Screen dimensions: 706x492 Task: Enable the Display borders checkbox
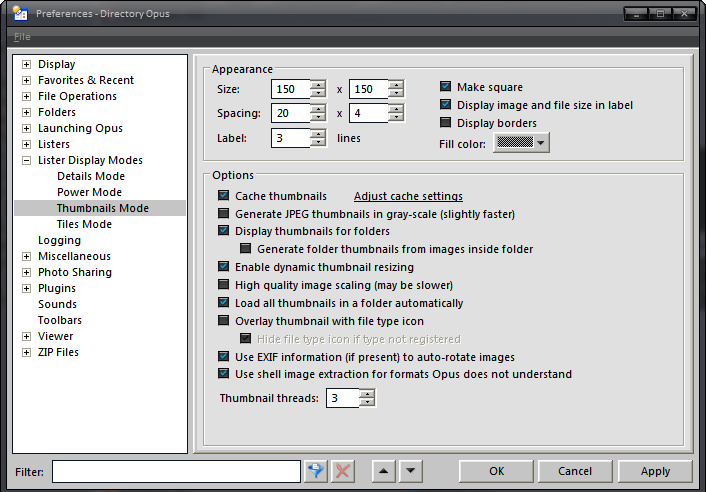coord(445,122)
